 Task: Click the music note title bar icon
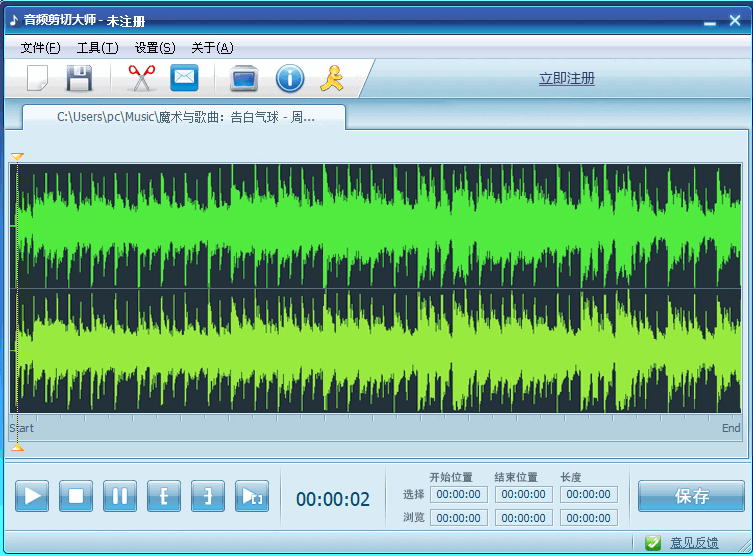tap(14, 20)
